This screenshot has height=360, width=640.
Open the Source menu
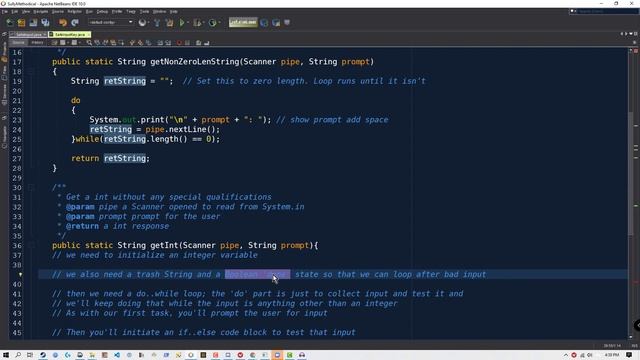point(58,11)
